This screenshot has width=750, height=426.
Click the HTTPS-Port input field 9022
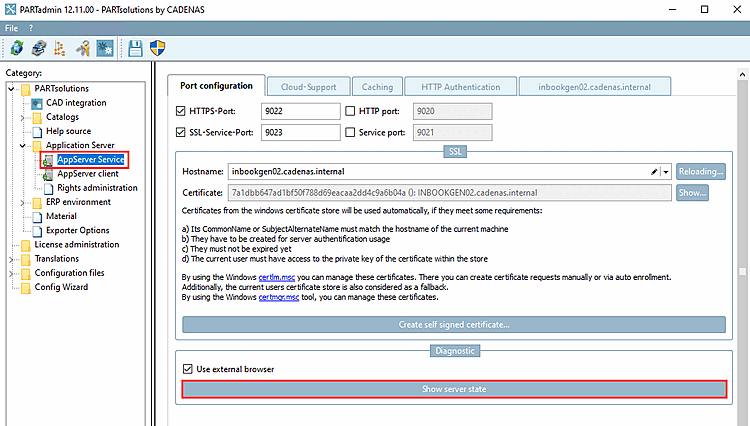click(301, 111)
